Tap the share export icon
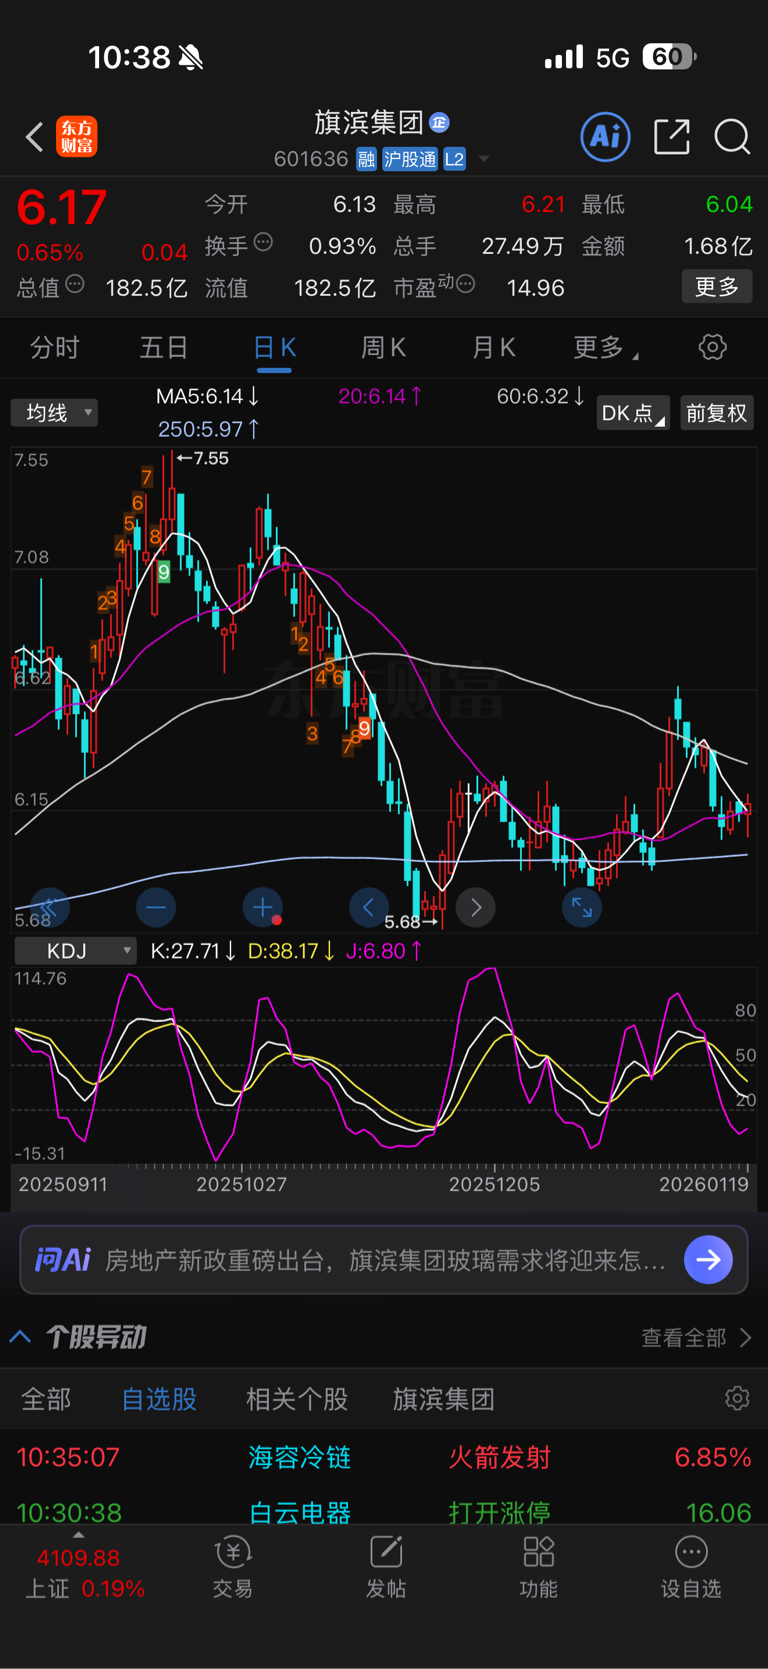This screenshot has width=768, height=1669. pyautogui.click(x=672, y=136)
